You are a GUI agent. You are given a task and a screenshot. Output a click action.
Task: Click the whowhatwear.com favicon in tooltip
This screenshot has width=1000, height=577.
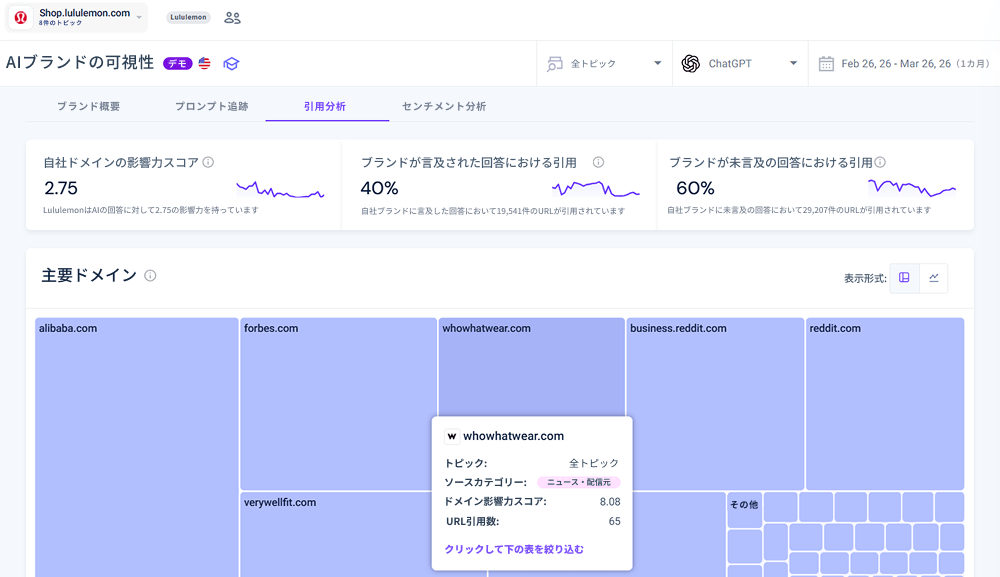coord(452,436)
